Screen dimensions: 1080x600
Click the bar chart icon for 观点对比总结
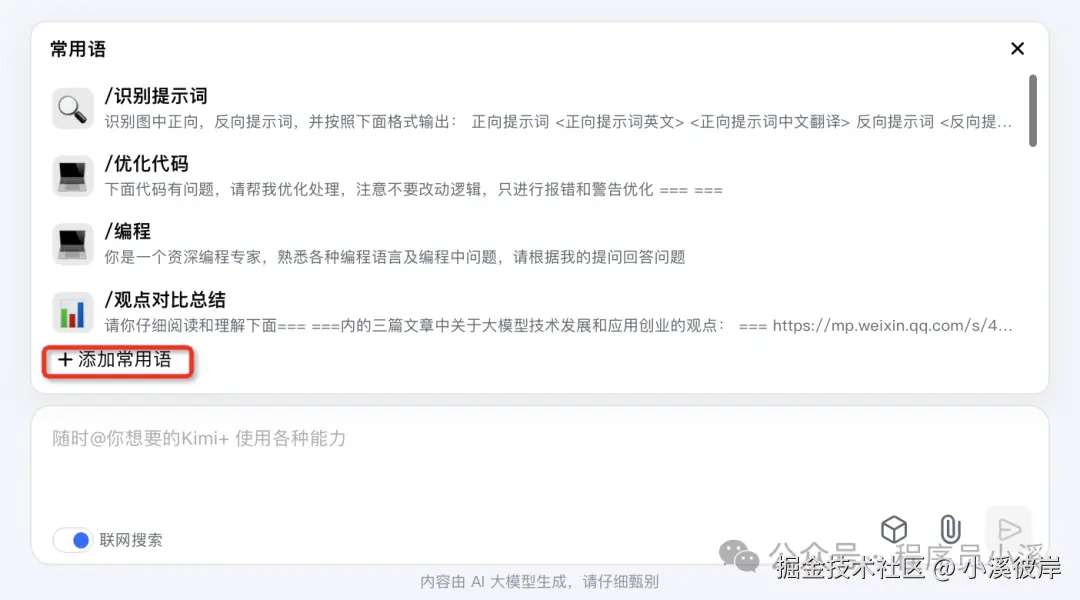tap(72, 312)
